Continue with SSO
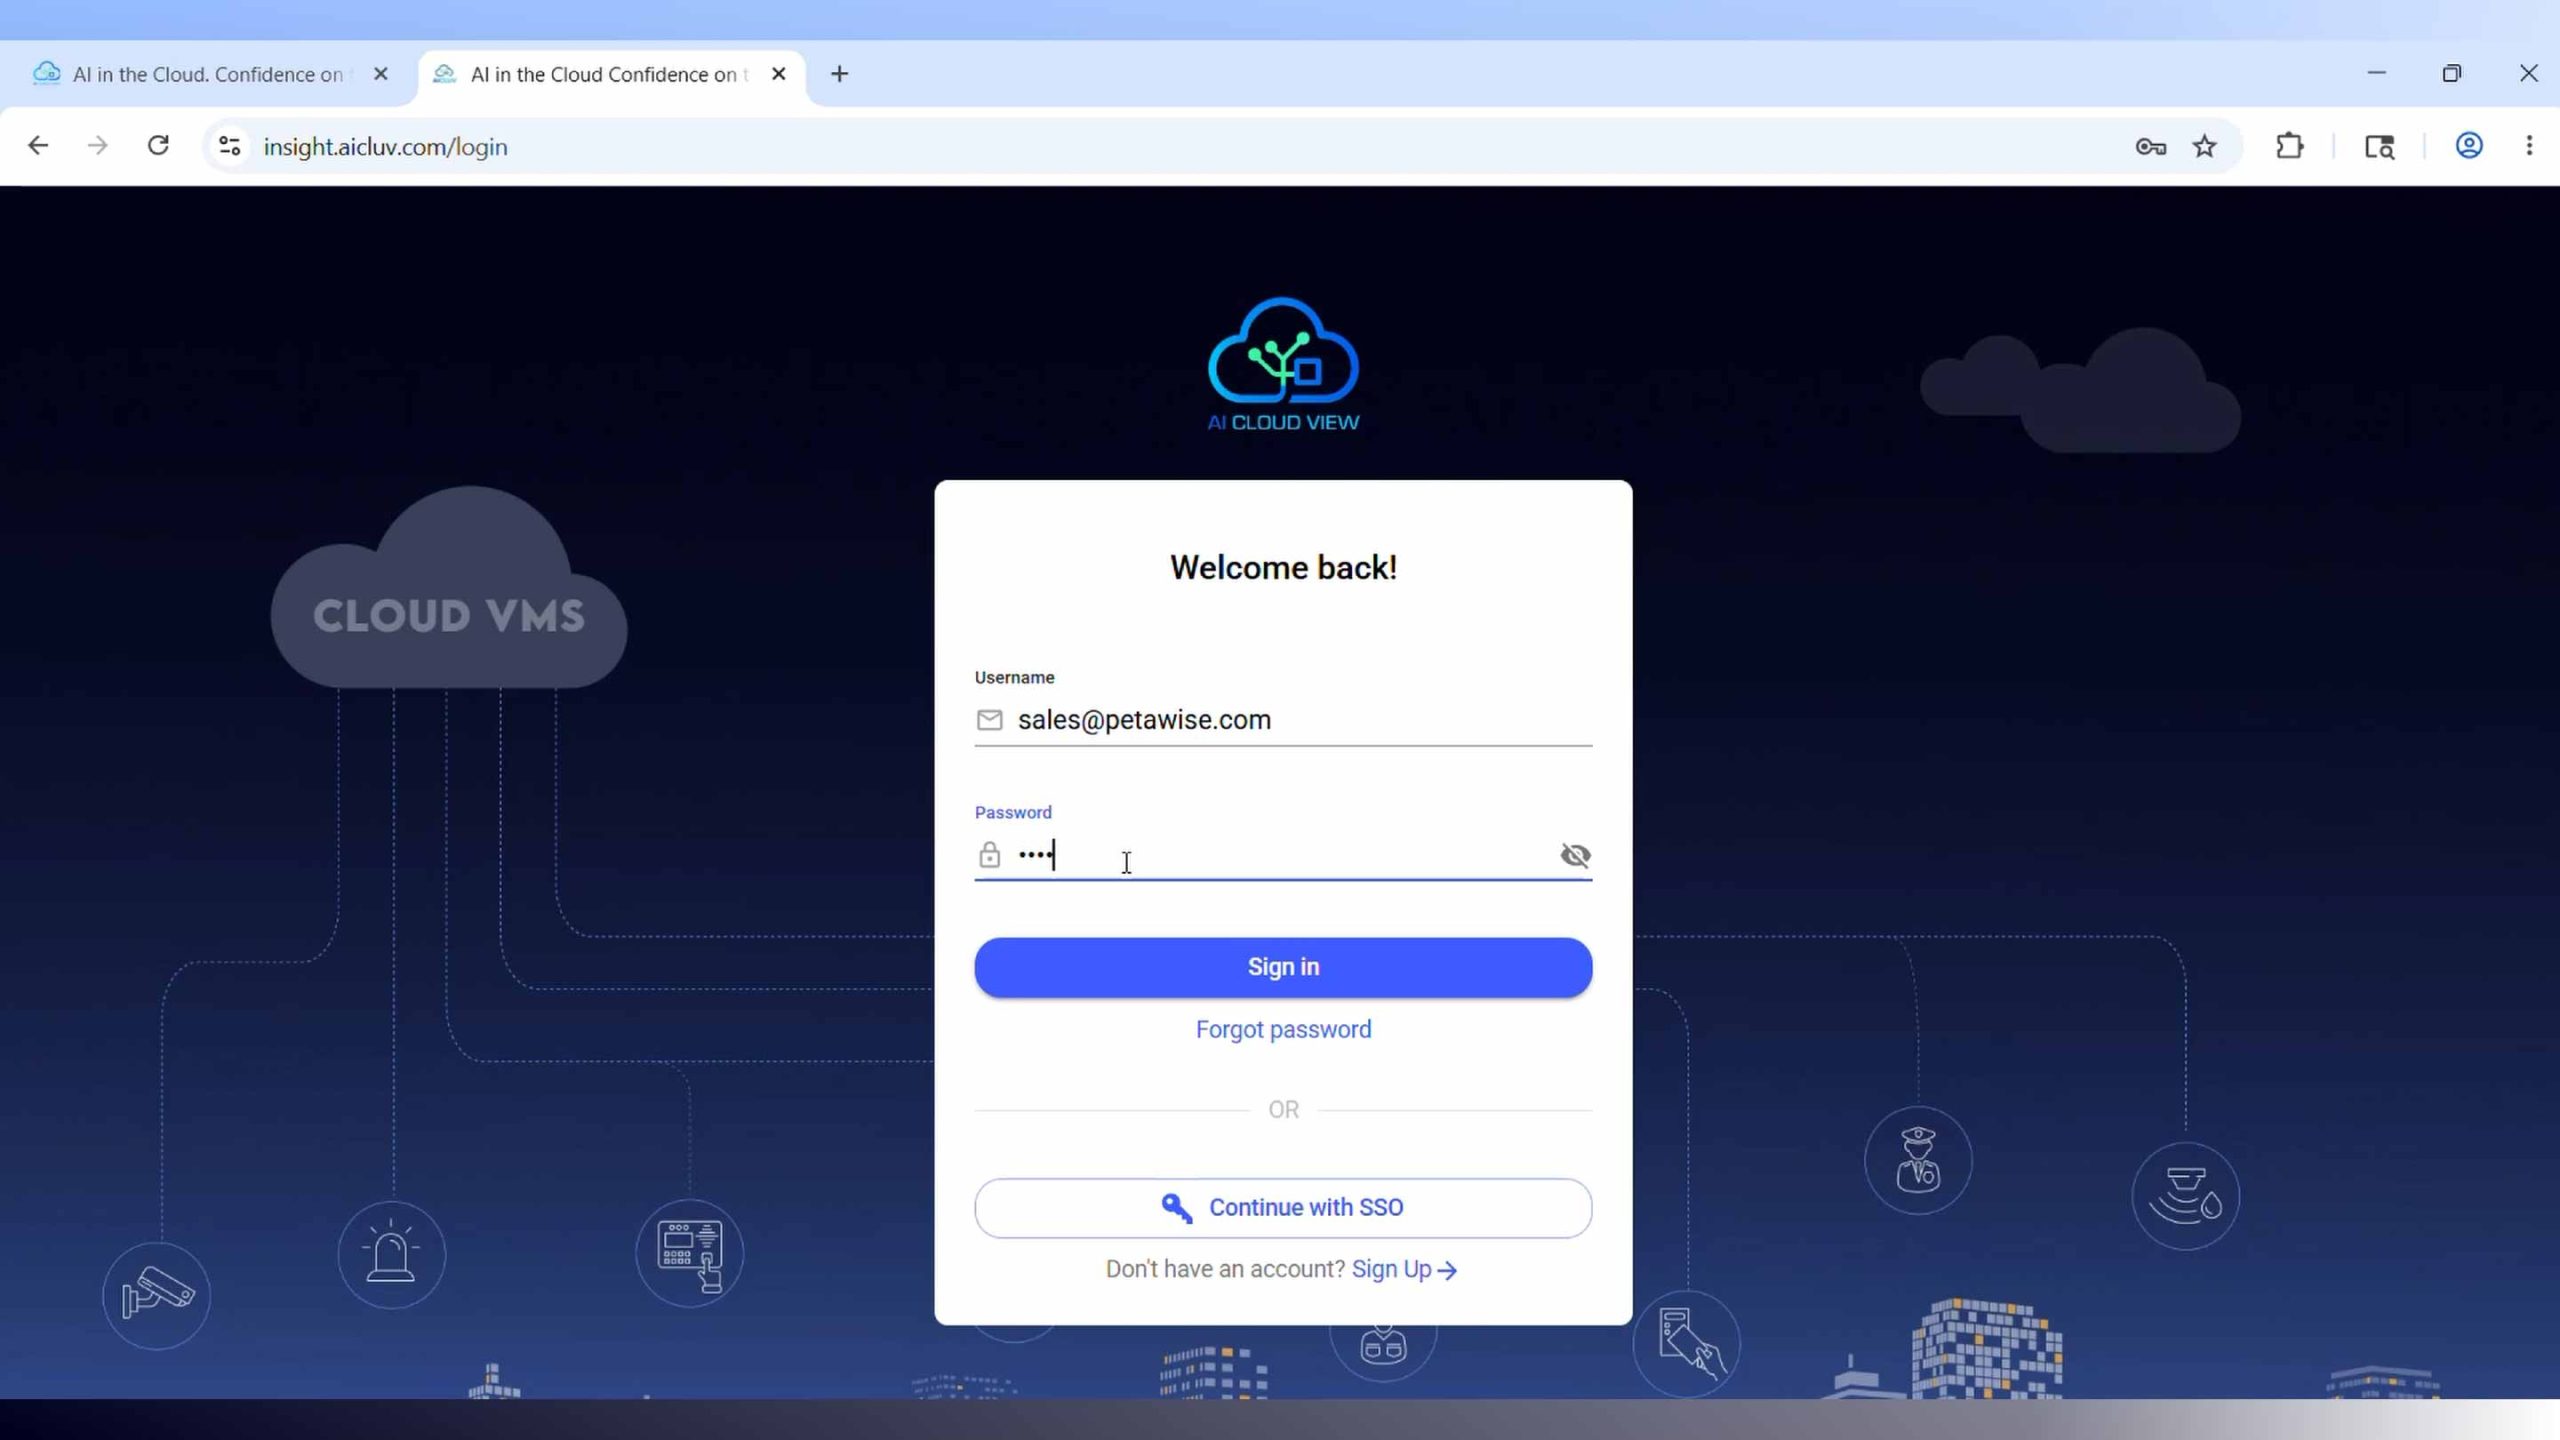The image size is (2560, 1440). click(x=1283, y=1207)
